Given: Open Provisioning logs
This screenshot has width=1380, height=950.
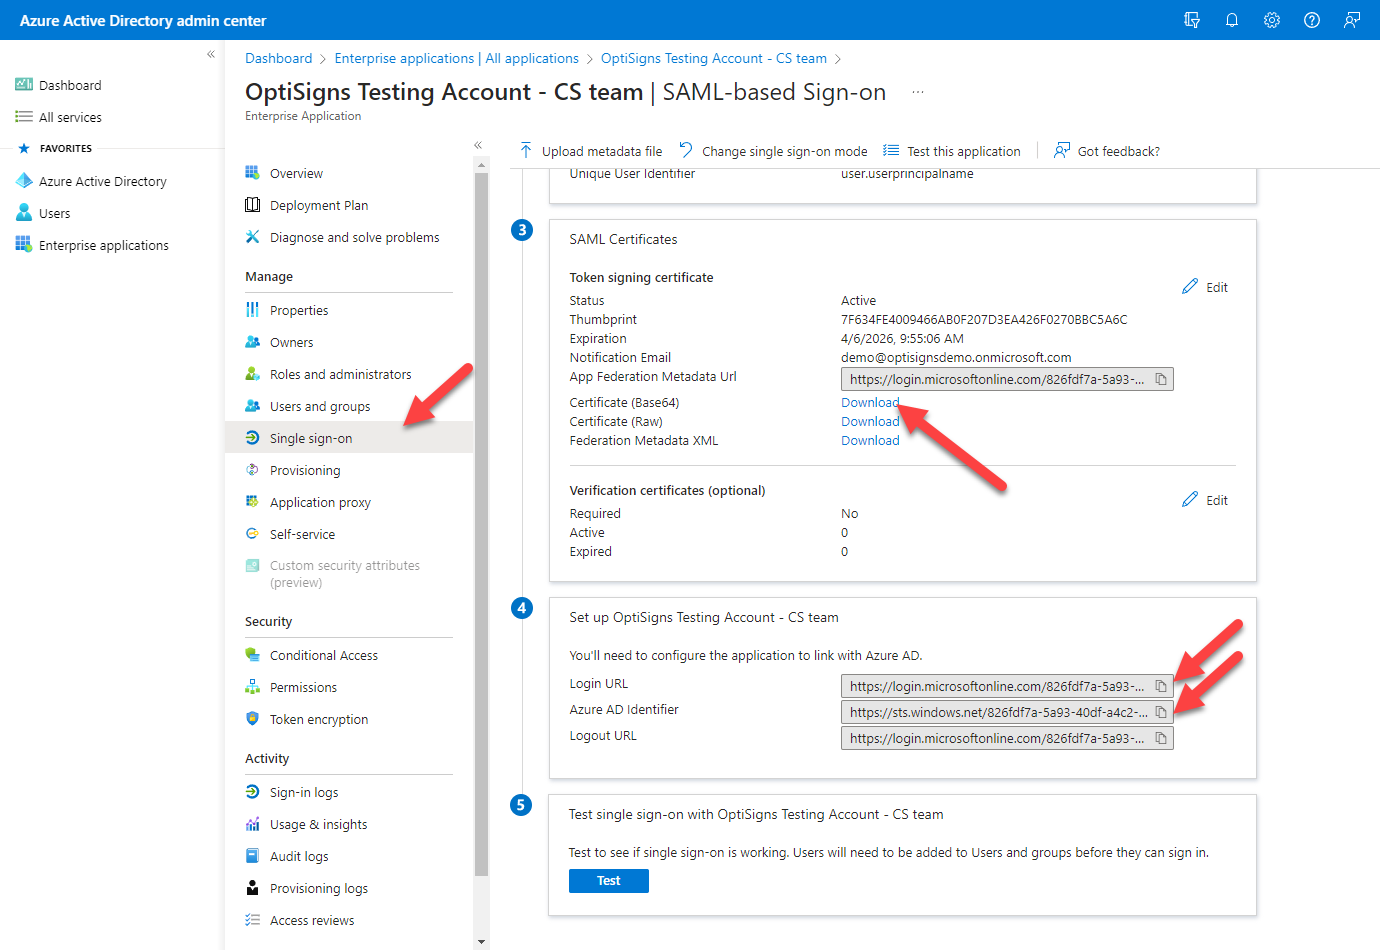Looking at the screenshot, I should tap(318, 888).
